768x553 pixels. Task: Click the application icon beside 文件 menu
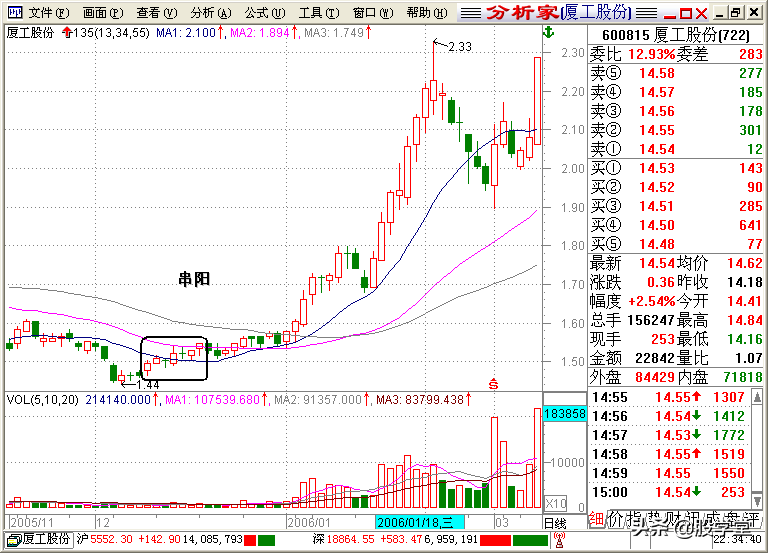(x=15, y=12)
